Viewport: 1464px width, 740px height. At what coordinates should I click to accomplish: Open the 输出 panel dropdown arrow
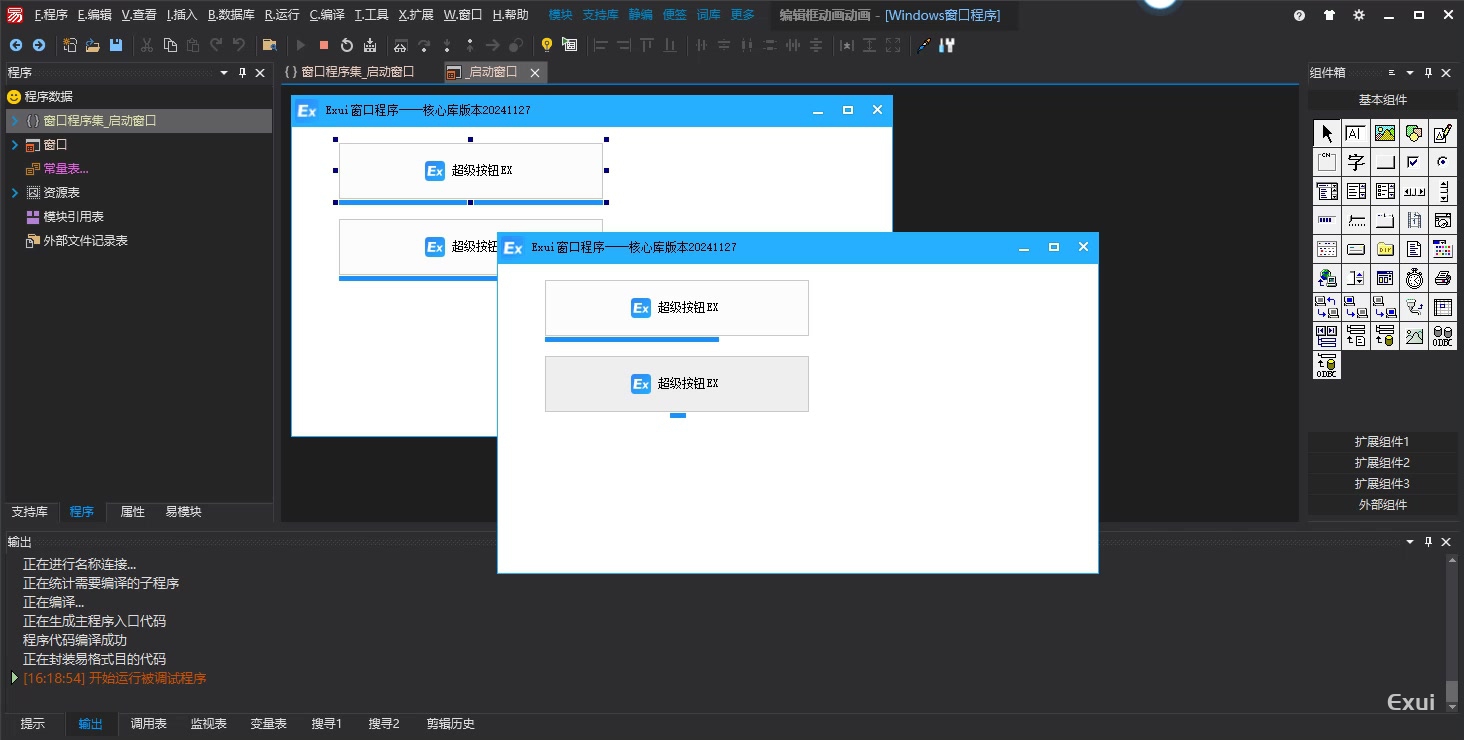point(1410,542)
